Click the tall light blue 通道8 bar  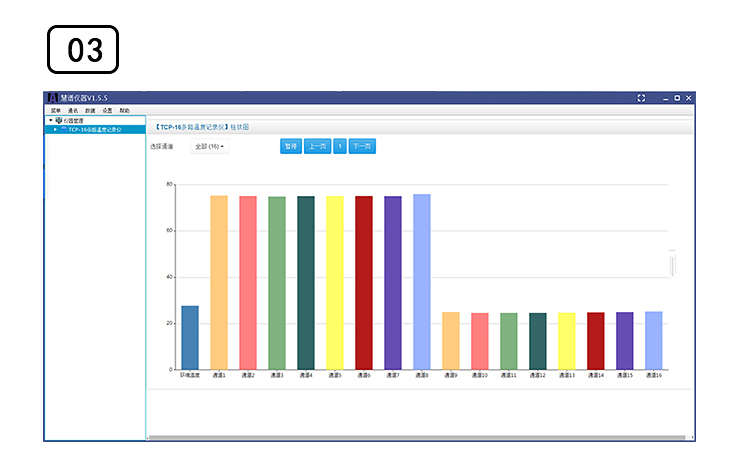click(x=422, y=282)
